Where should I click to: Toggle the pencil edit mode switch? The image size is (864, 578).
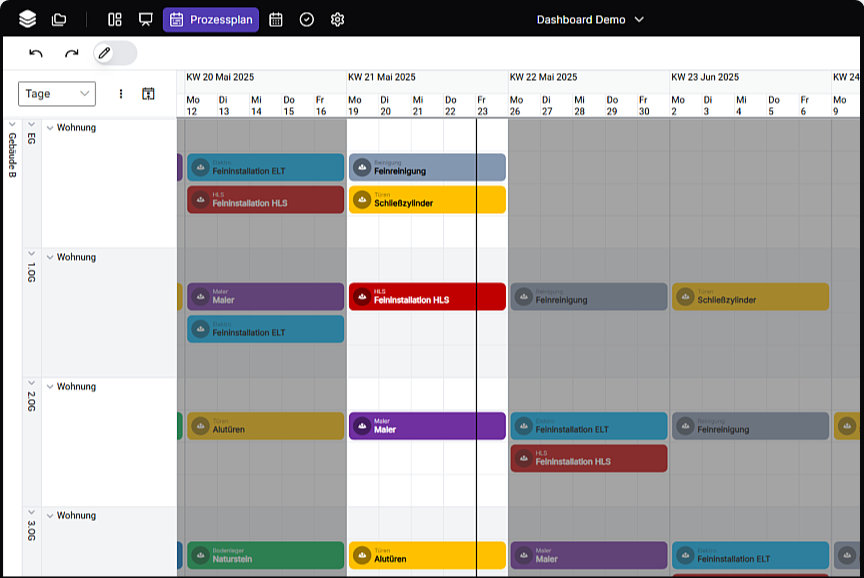point(114,53)
